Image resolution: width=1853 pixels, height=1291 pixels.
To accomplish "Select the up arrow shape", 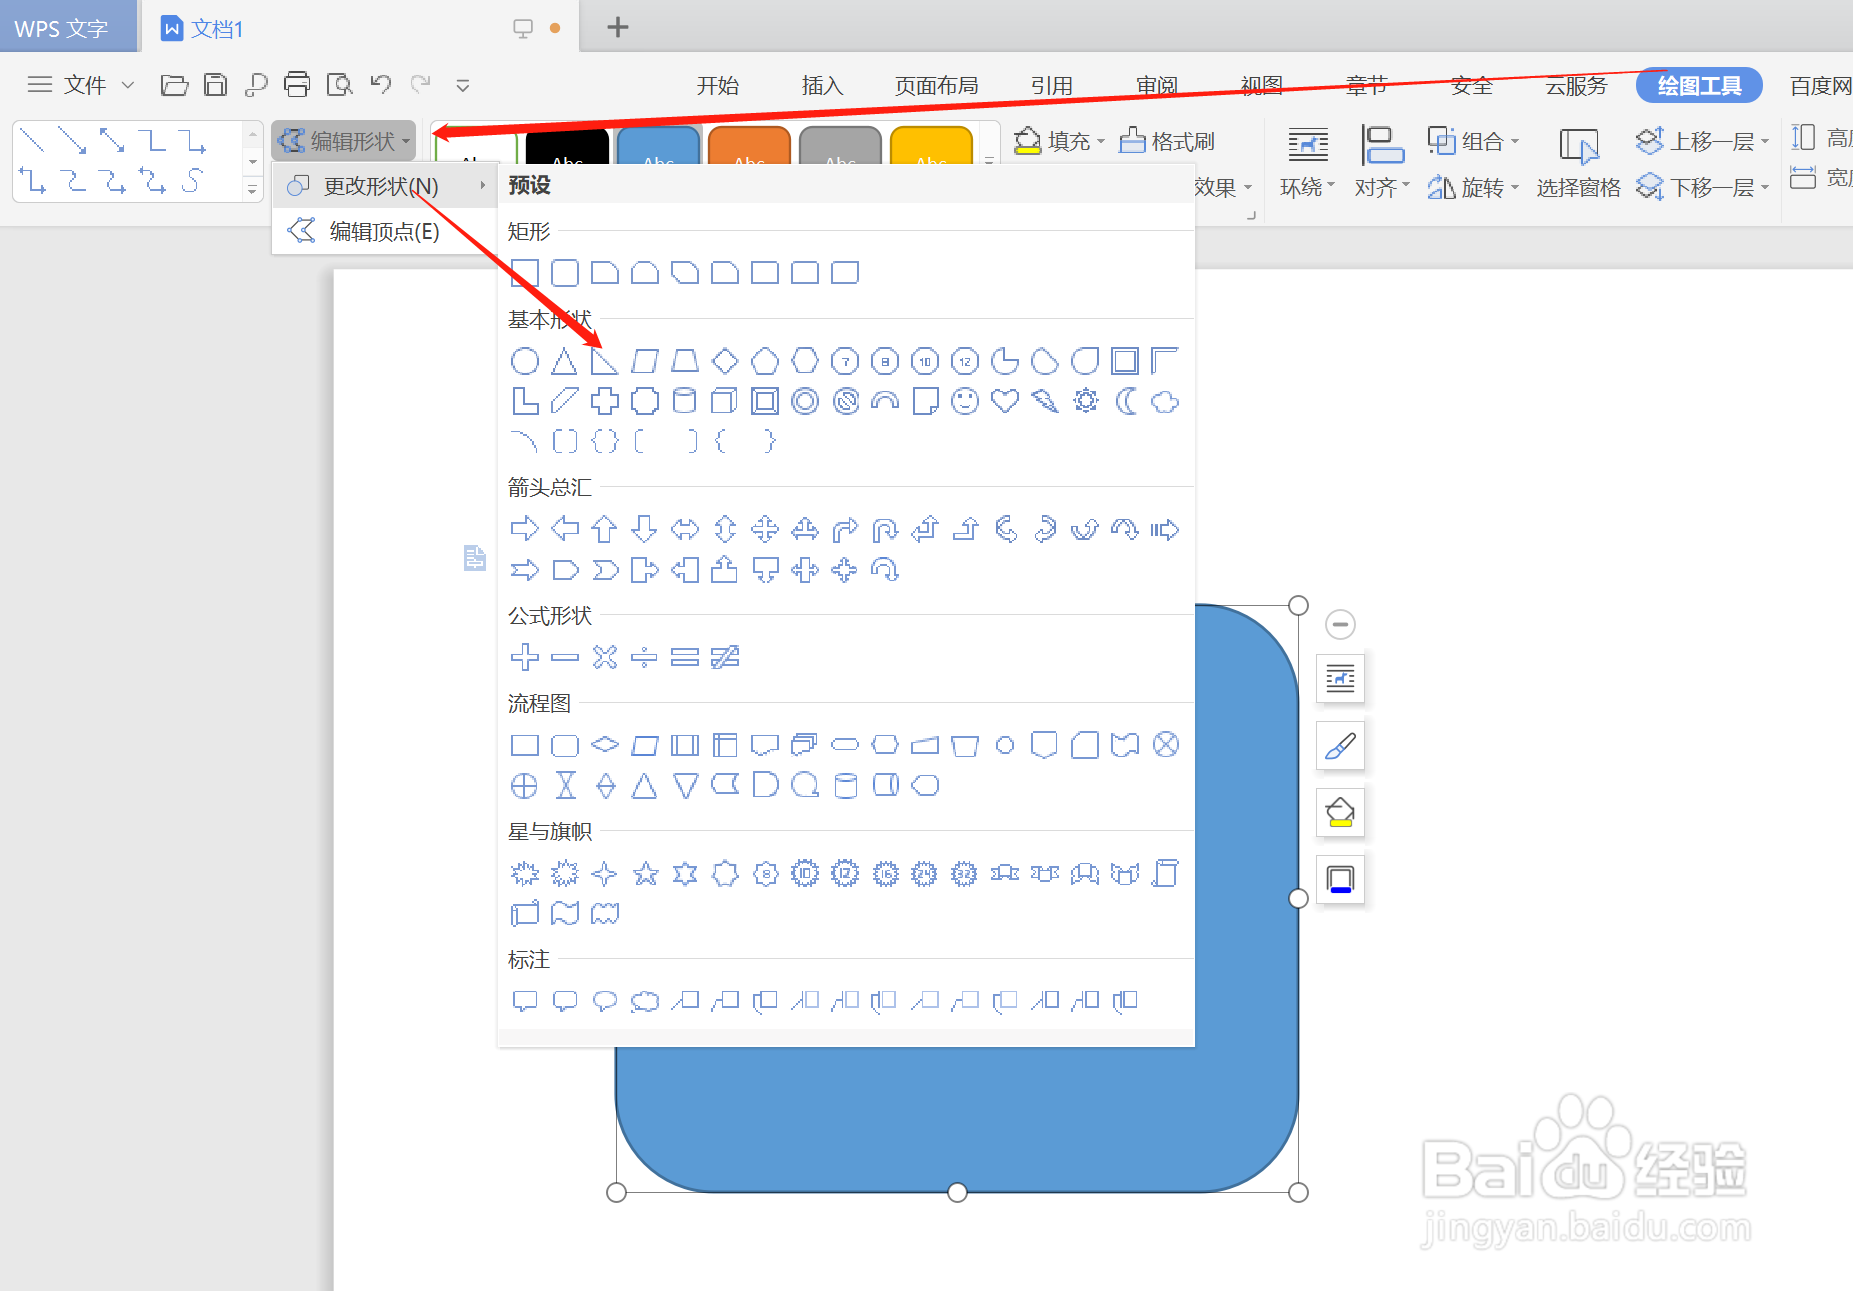I will 605,529.
